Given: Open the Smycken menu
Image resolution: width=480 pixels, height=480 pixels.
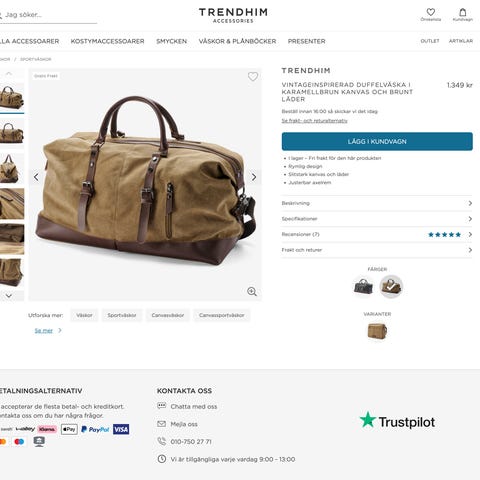Looking at the screenshot, I should tap(172, 41).
